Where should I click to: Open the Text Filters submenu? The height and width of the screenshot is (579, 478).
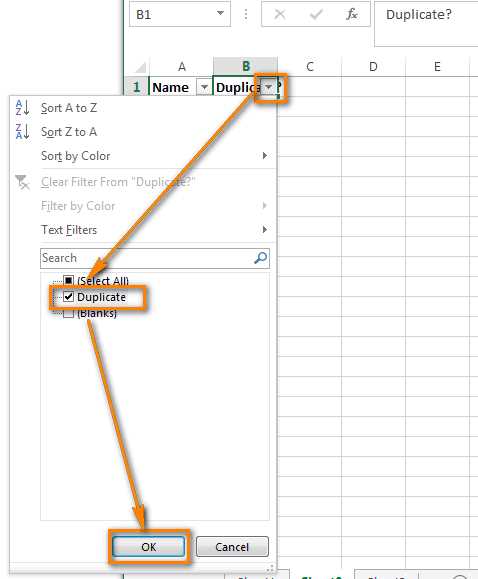pyautogui.click(x=153, y=230)
